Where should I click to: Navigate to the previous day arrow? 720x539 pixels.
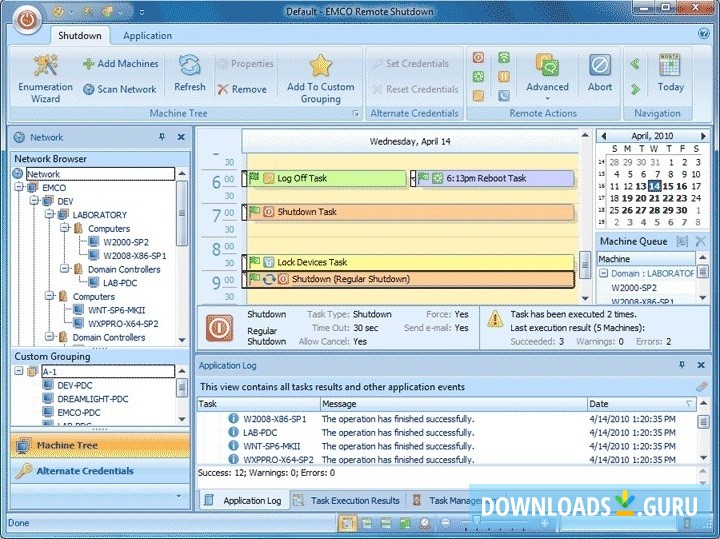coord(636,64)
